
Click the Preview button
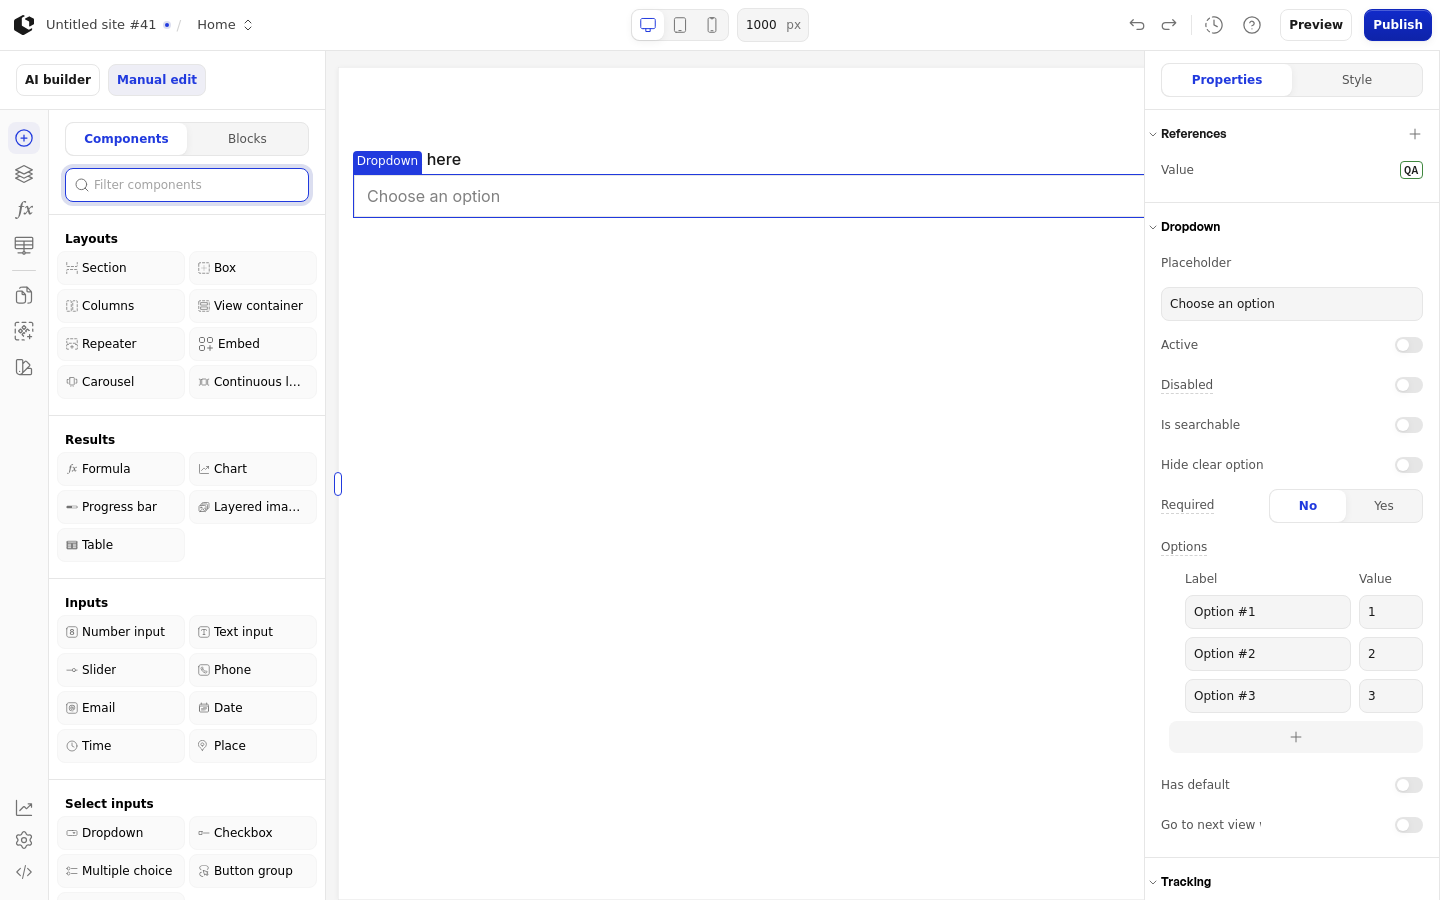point(1316,25)
